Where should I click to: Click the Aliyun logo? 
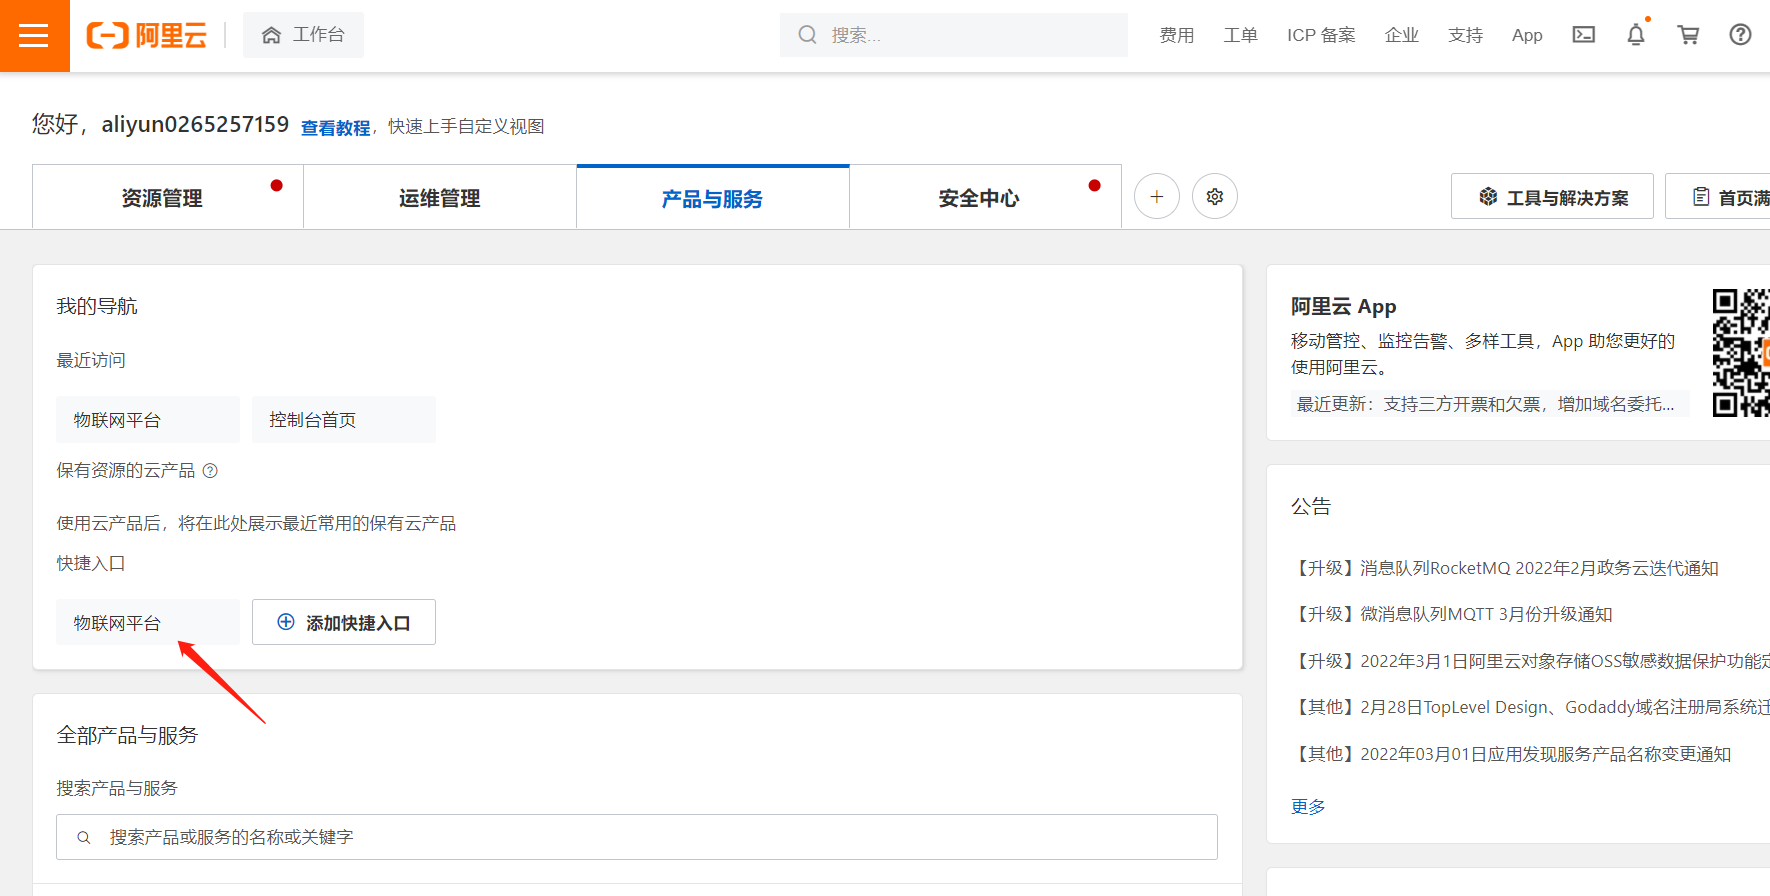click(147, 36)
